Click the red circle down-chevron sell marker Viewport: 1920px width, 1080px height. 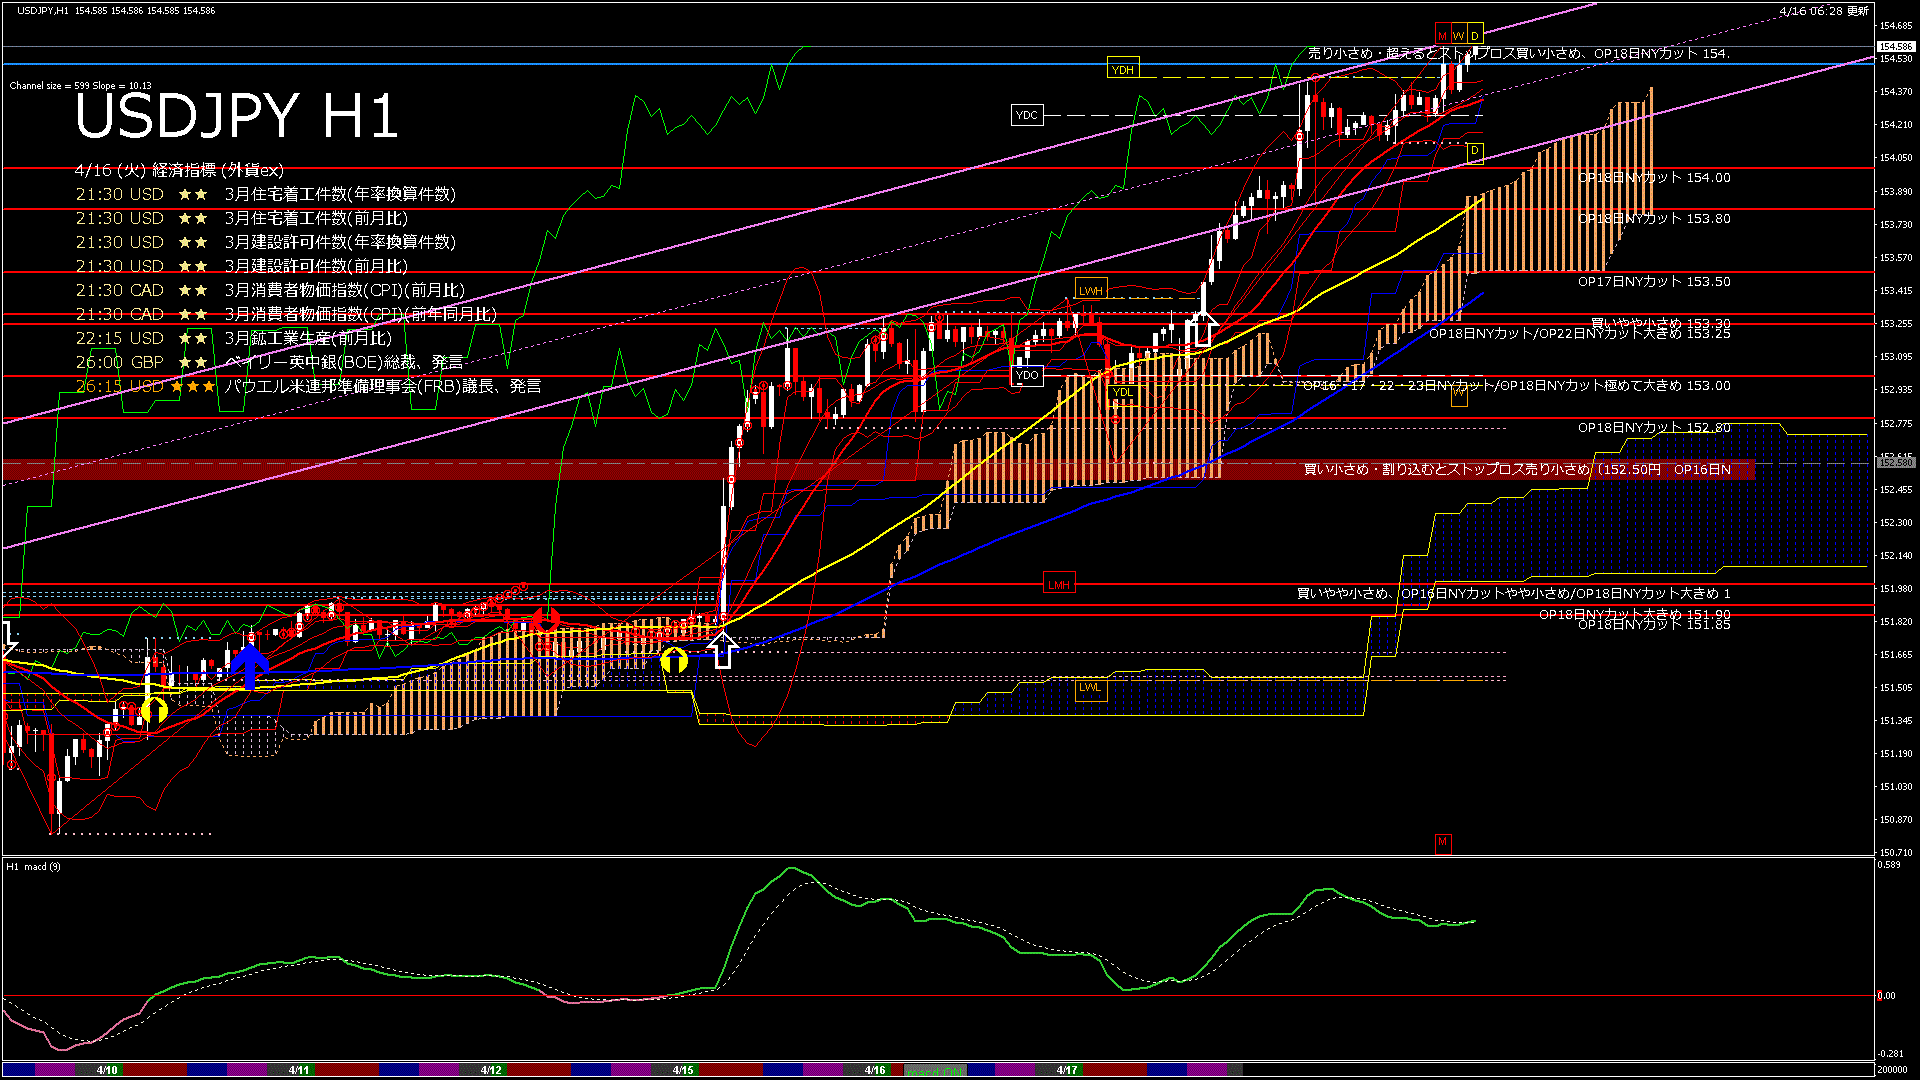[545, 620]
